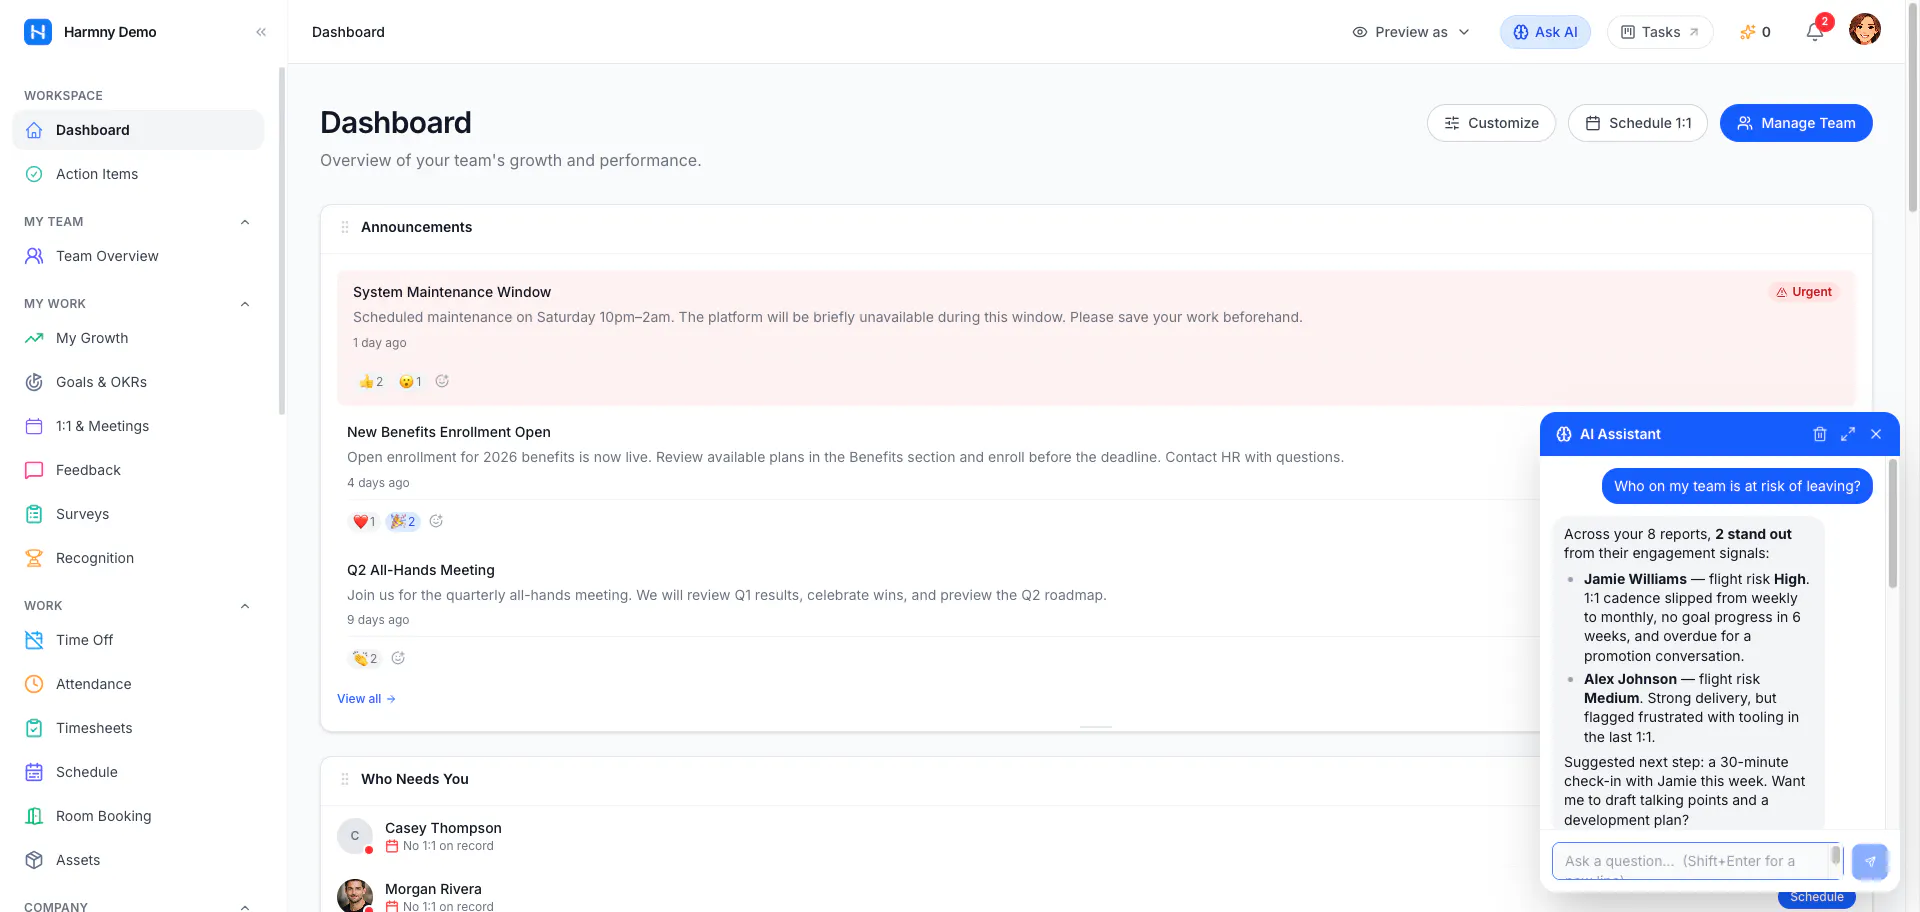Open the user profile avatar
The height and width of the screenshot is (912, 1920).
click(1865, 30)
